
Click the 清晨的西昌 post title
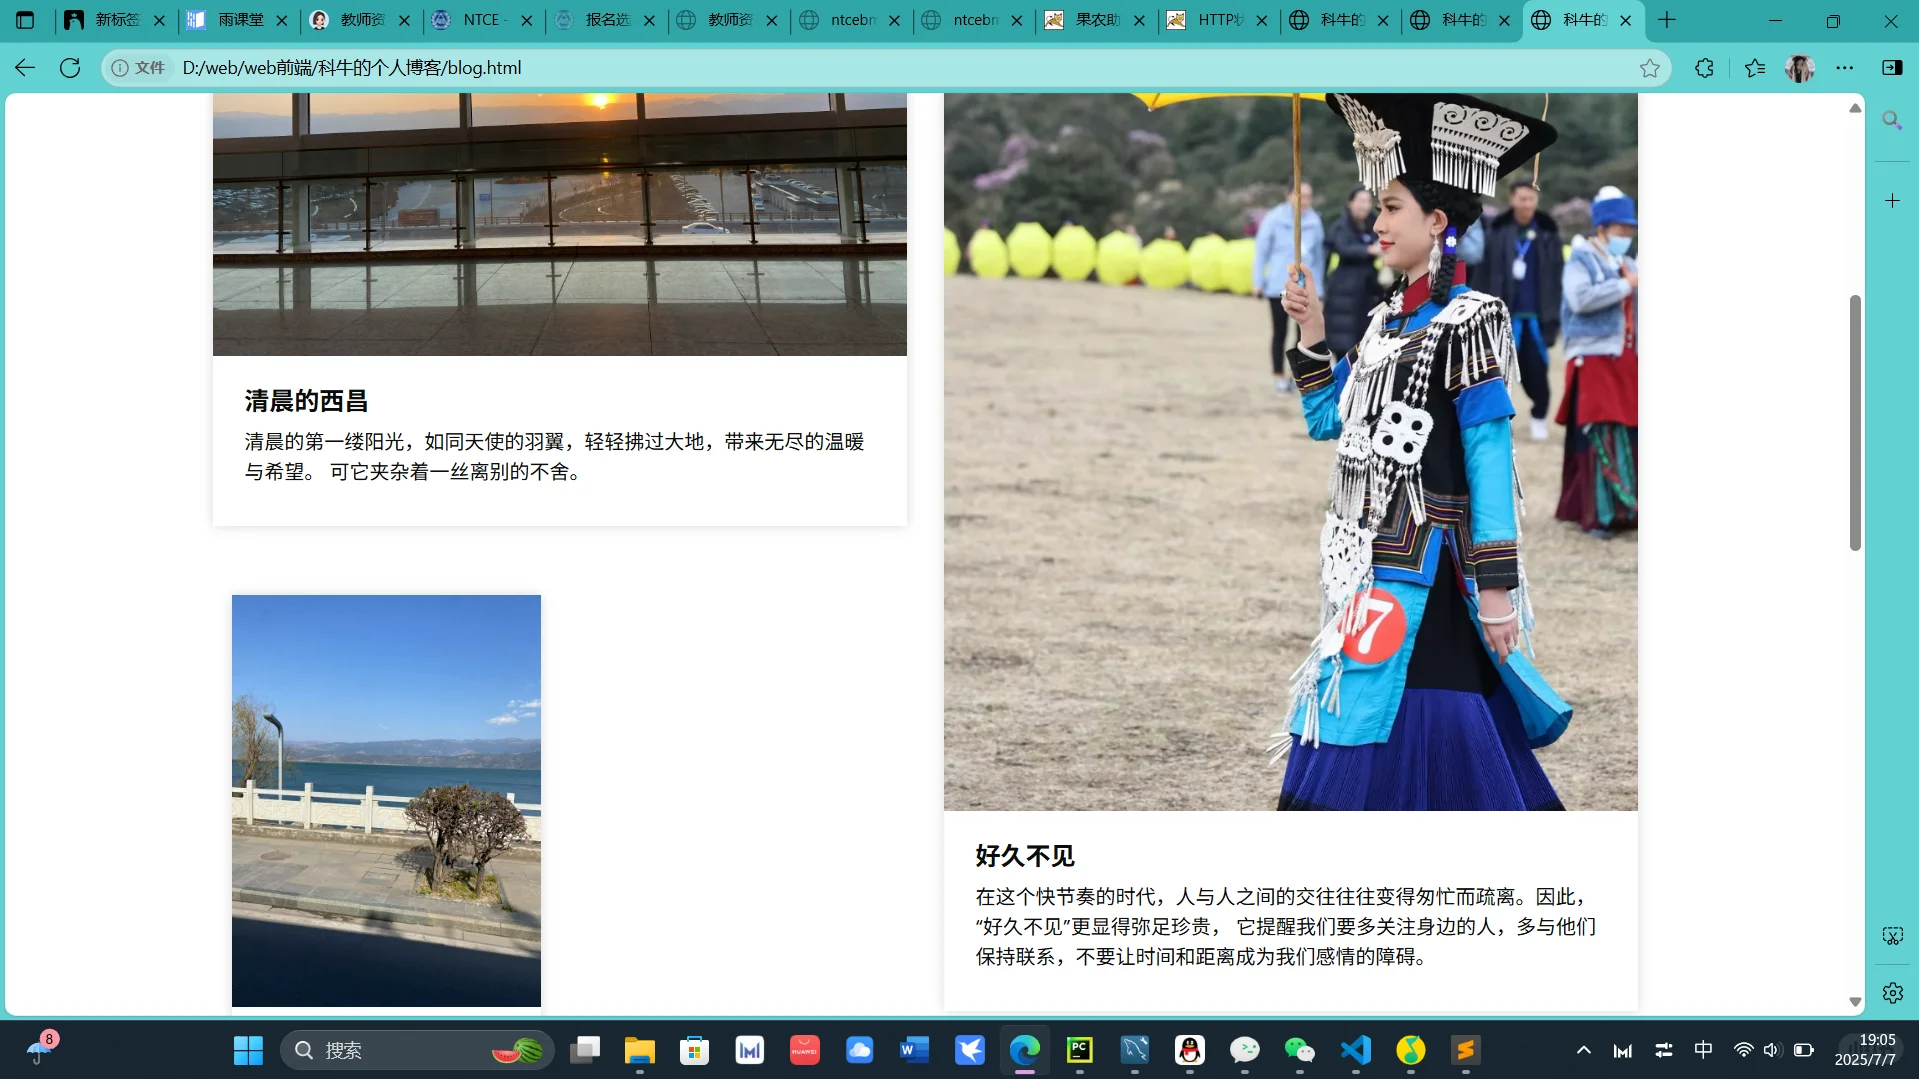pyautogui.click(x=307, y=401)
